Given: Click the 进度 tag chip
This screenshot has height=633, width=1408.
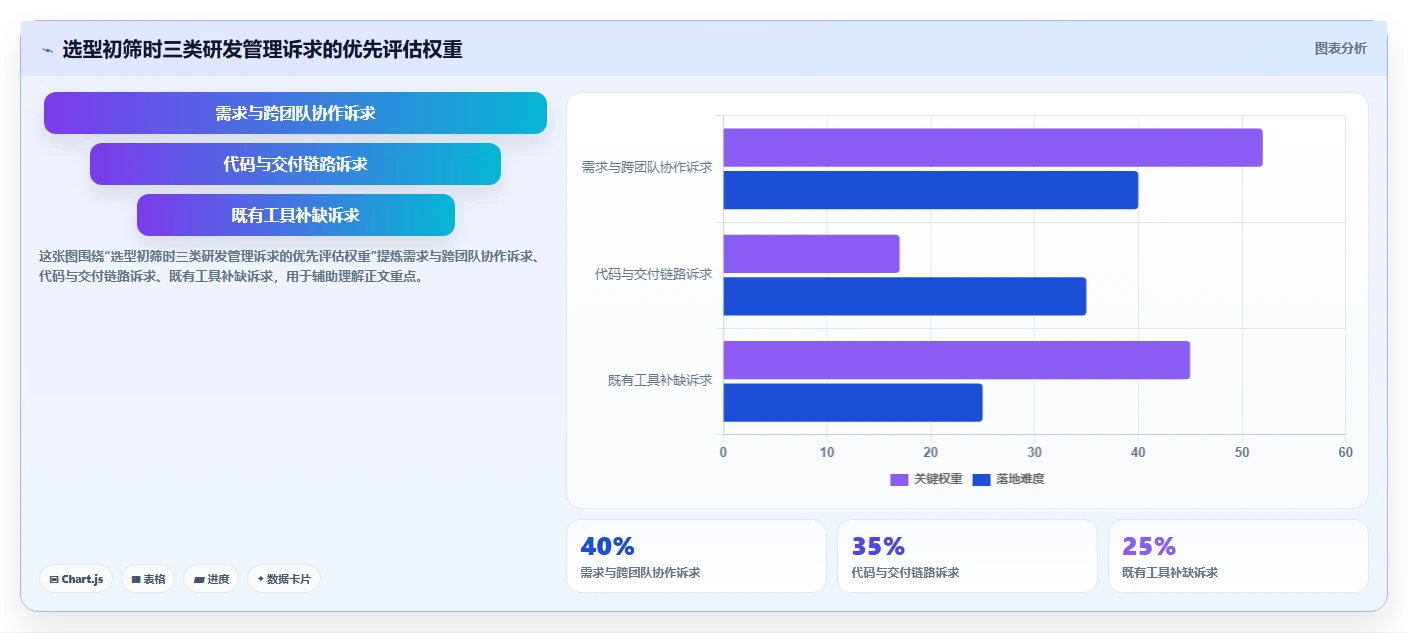Looking at the screenshot, I should pyautogui.click(x=211, y=579).
